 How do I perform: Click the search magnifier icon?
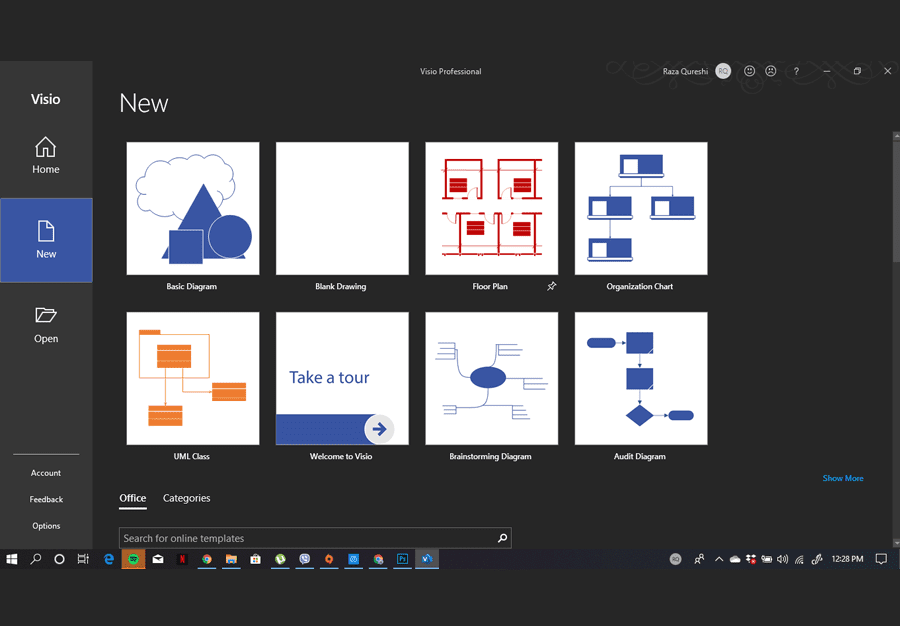coord(502,538)
